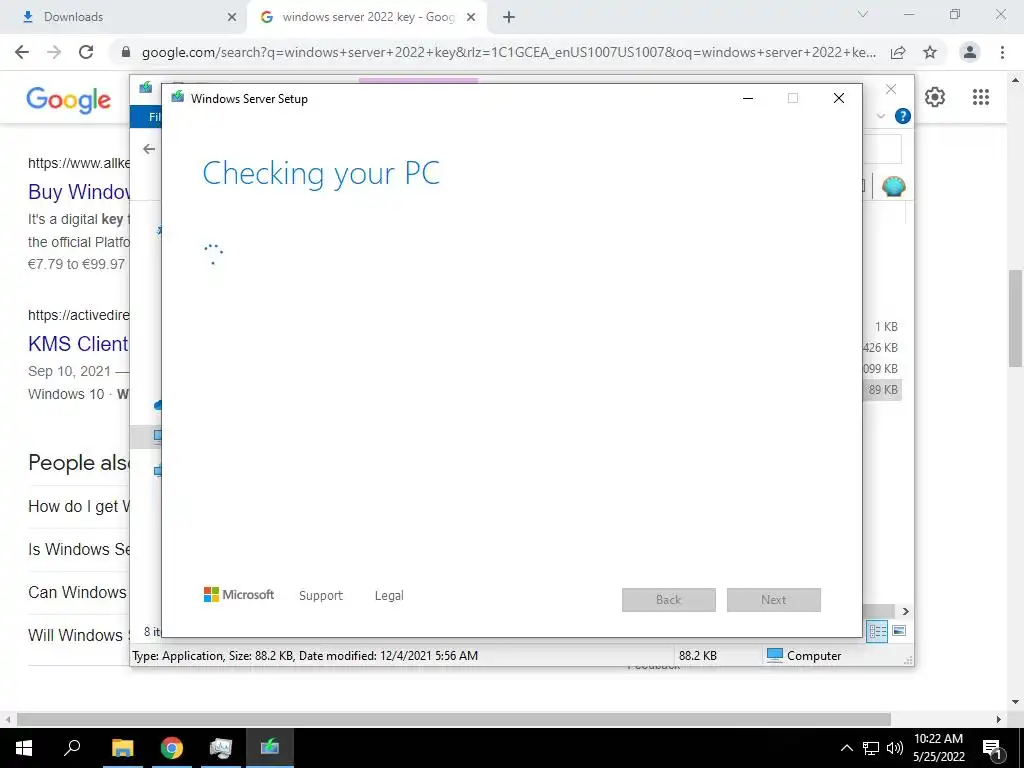Expand the 'Can Windows' question
This screenshot has width=1024, height=768.
[x=78, y=592]
